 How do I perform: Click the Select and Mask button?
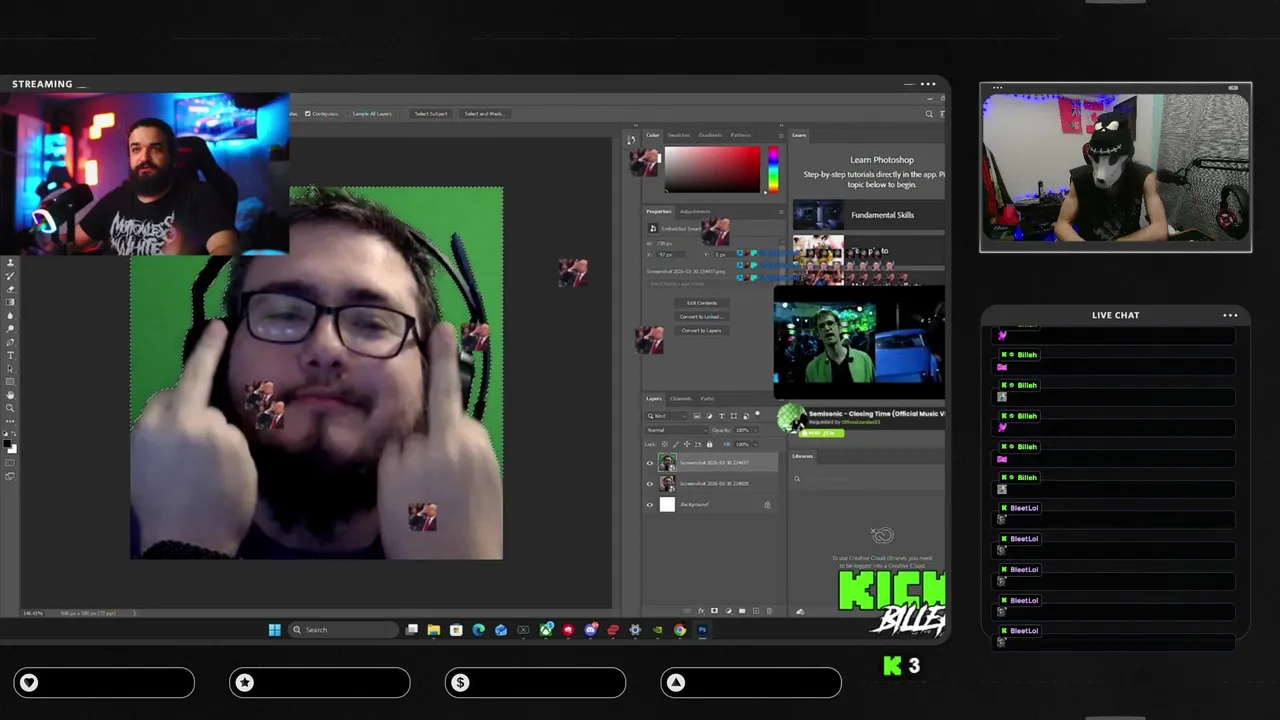tap(484, 113)
